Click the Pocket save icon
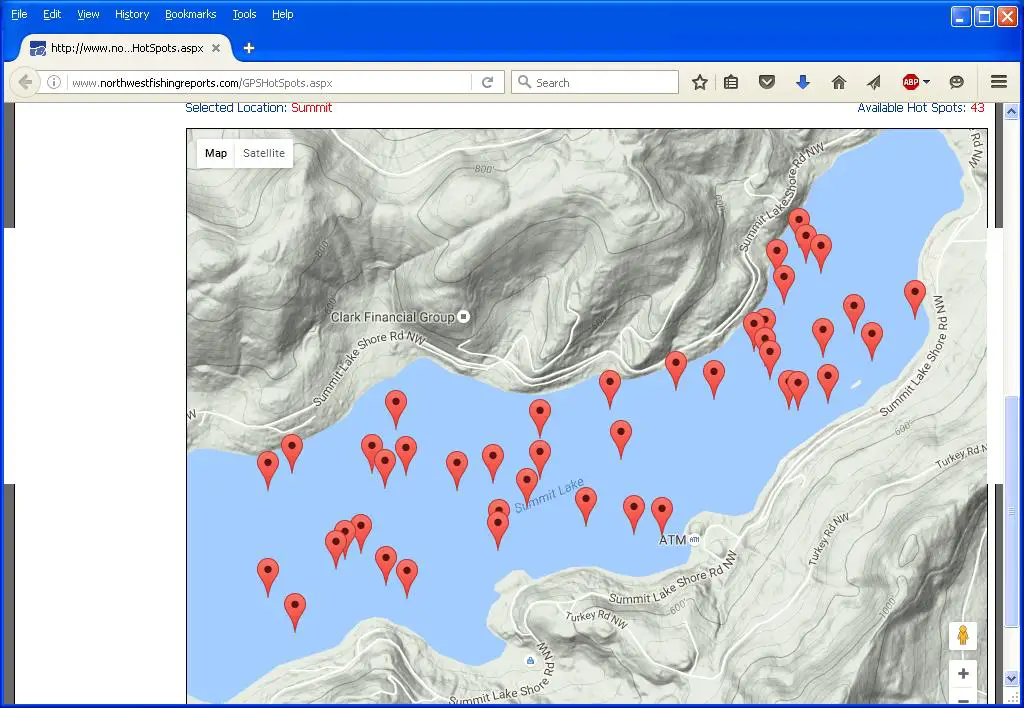This screenshot has height=708, width=1024. click(767, 83)
